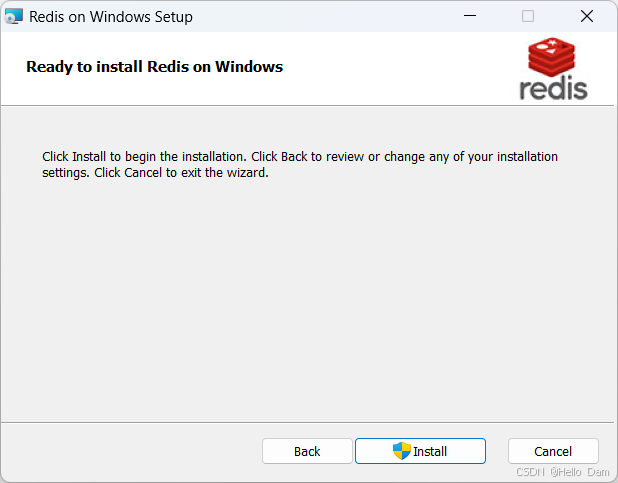This screenshot has width=618, height=483.
Task: Close the Redis on Windows Setup window
Action: pyautogui.click(x=587, y=17)
